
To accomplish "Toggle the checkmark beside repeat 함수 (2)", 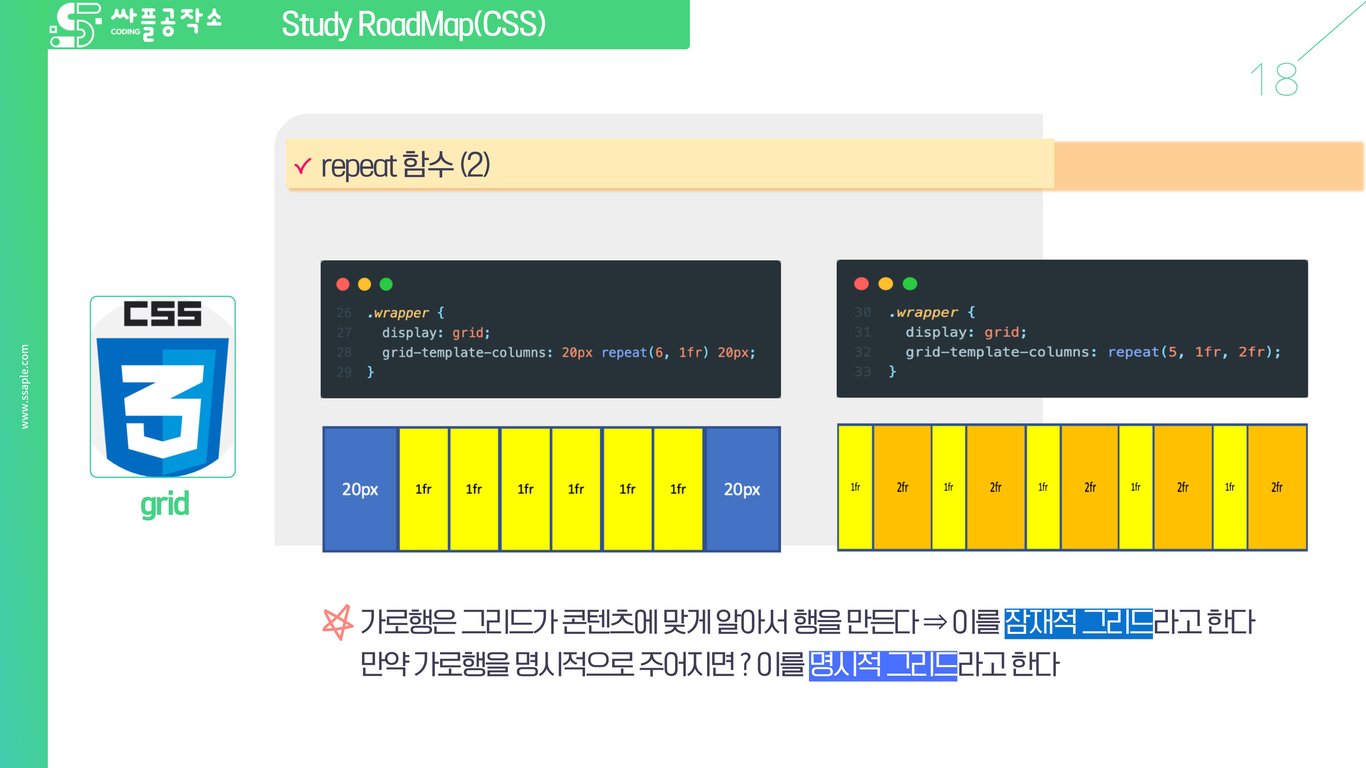I will point(303,164).
